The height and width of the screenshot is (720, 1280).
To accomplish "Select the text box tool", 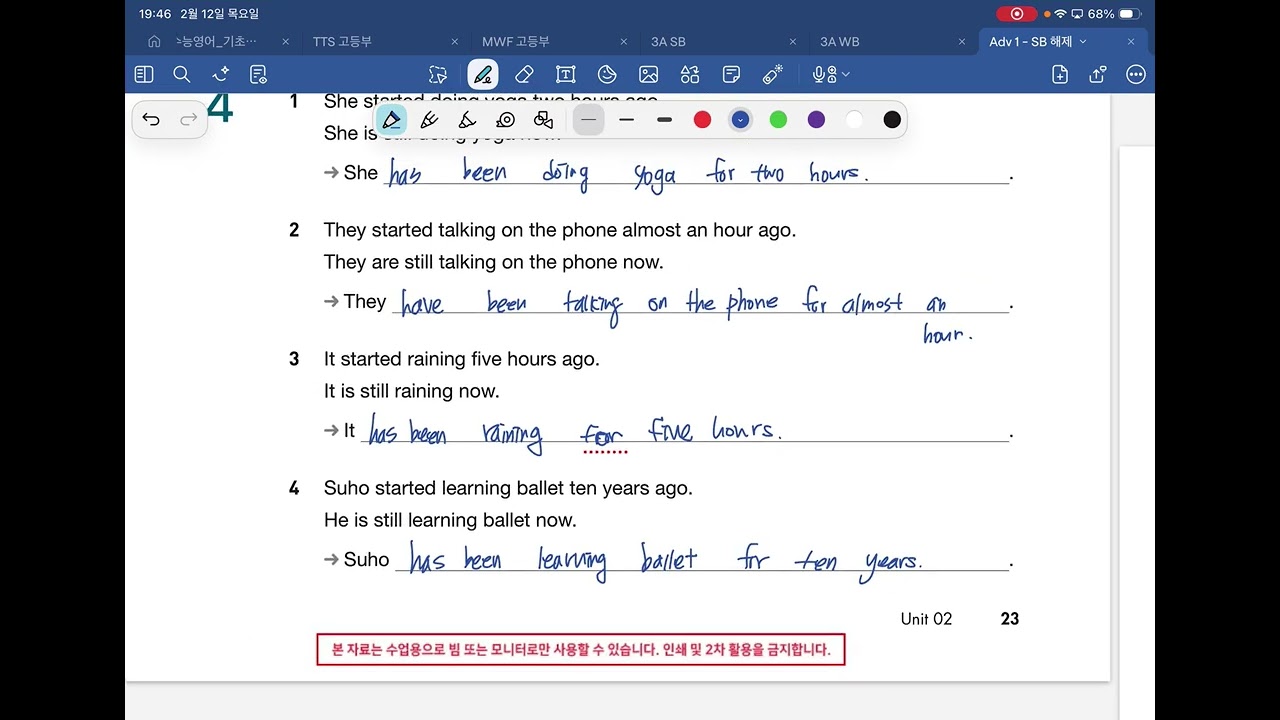I will (566, 74).
